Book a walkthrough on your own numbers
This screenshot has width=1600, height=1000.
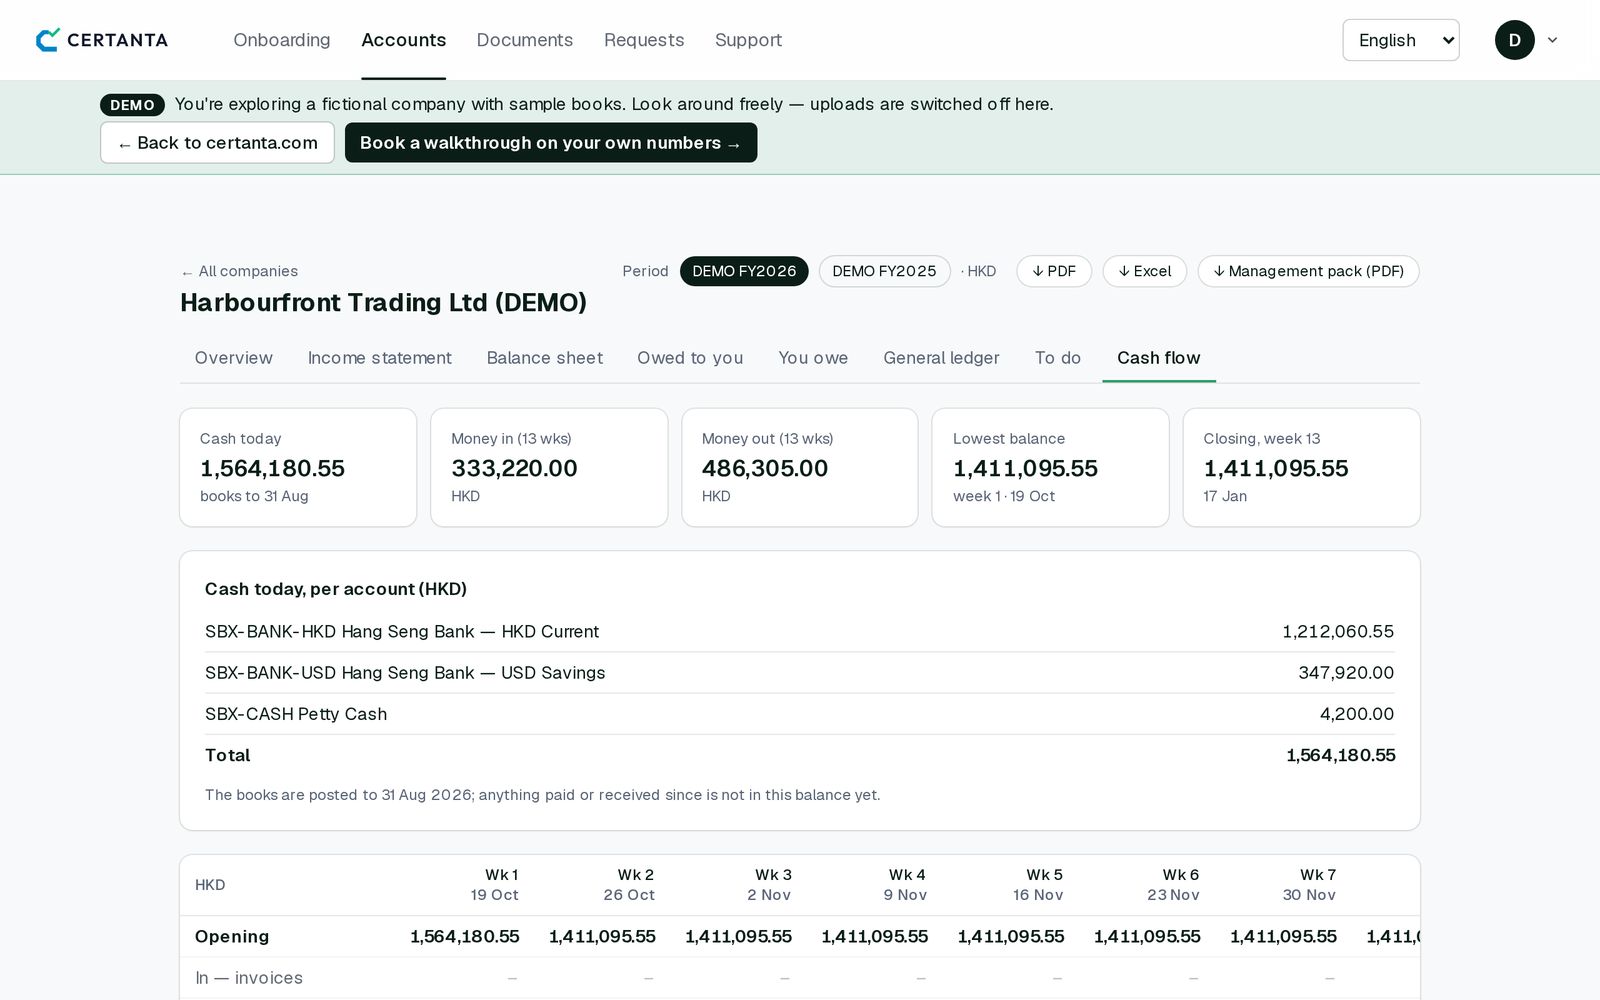tap(551, 143)
